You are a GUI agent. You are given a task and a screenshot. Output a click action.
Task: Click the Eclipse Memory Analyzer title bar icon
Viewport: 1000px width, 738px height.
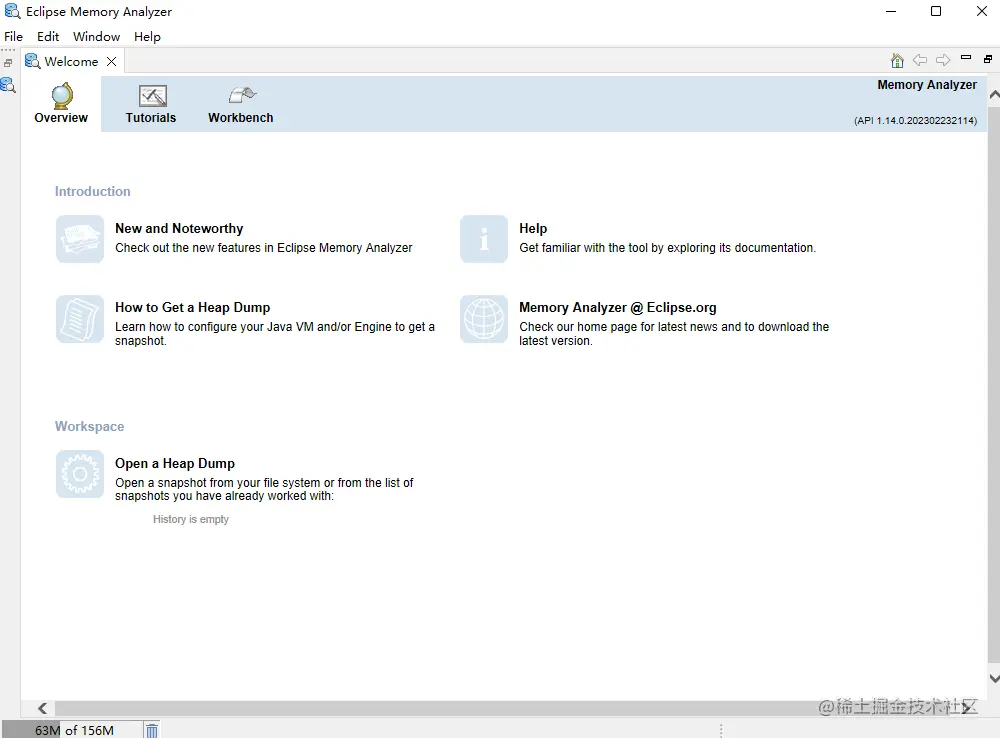(x=12, y=11)
